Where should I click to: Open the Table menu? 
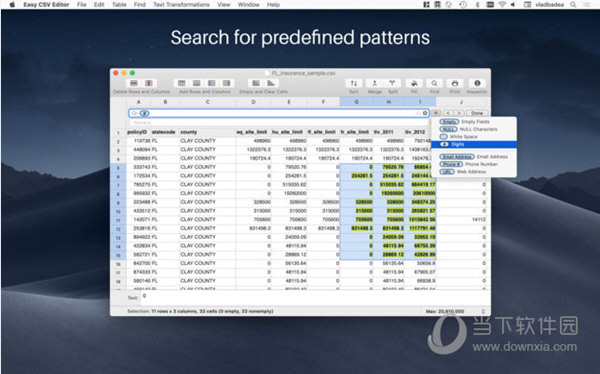(119, 5)
